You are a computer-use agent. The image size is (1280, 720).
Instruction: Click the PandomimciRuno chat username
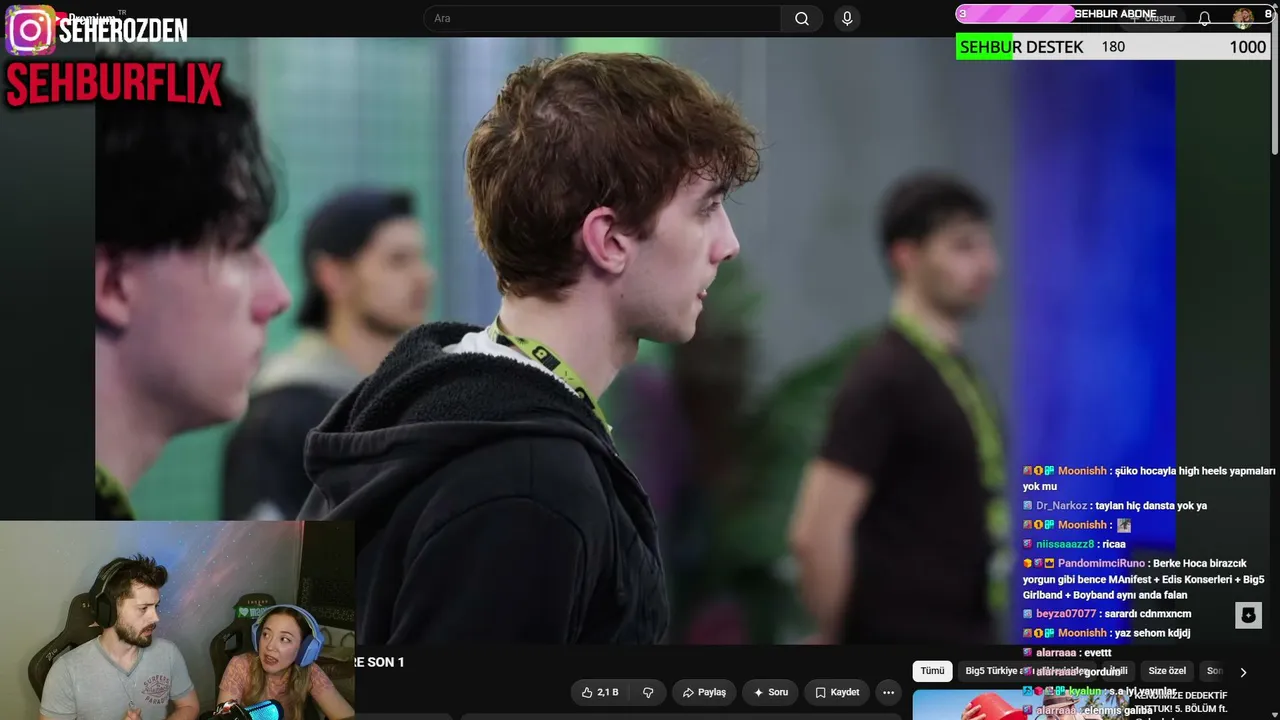point(1101,563)
